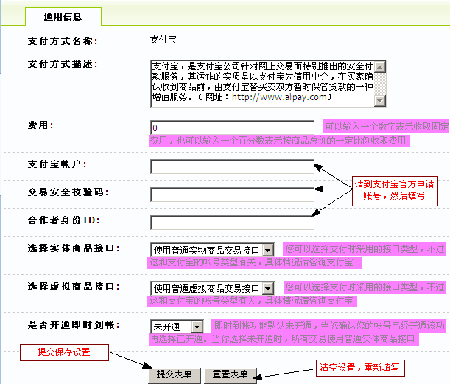This screenshot has width=450, height=384.
Task: Click the textarea scrollbar down arrow
Action: pos(380,101)
